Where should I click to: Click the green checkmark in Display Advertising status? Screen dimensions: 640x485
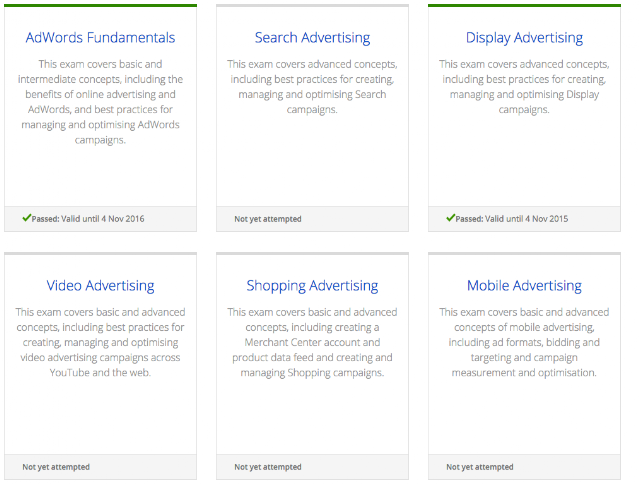pyautogui.click(x=450, y=218)
